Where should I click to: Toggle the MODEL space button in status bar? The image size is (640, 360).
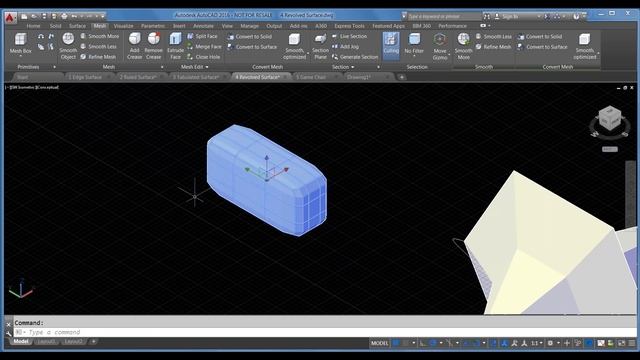pos(379,343)
